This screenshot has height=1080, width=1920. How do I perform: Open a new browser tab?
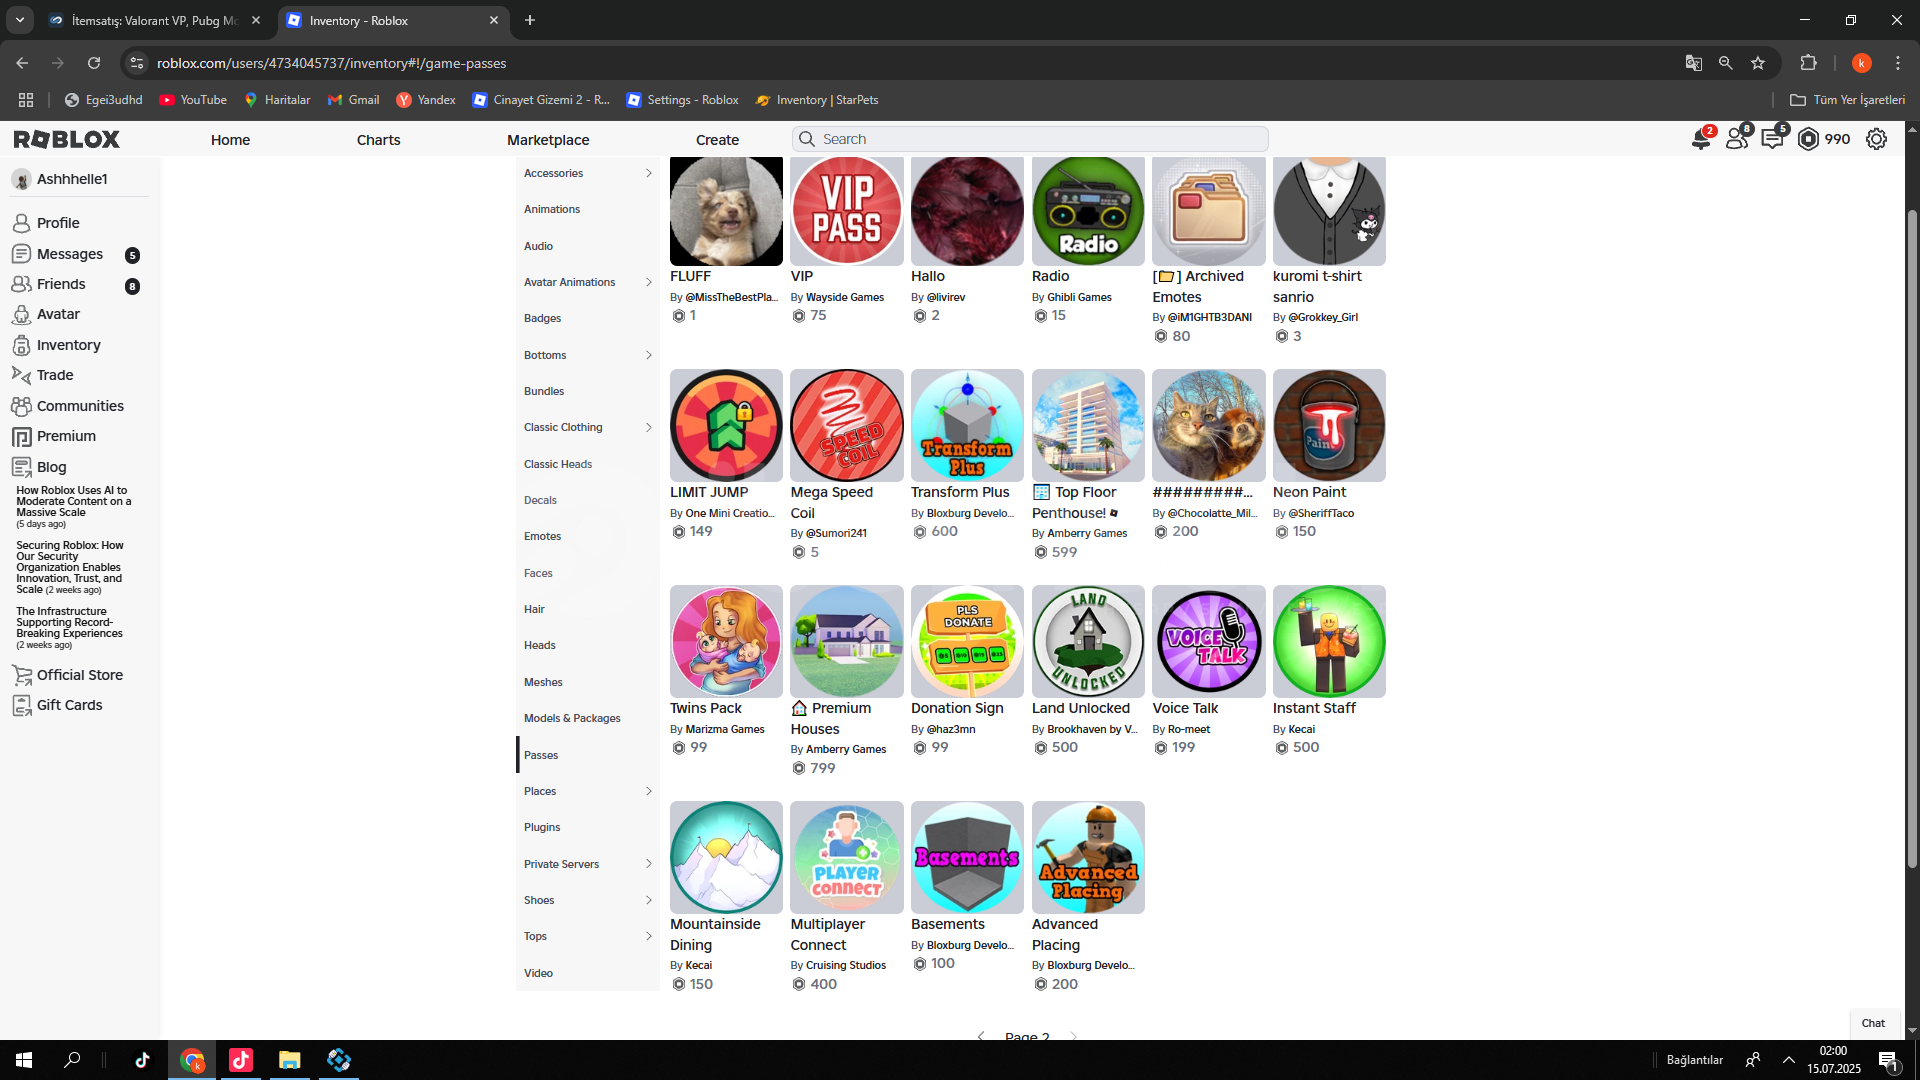530,20
